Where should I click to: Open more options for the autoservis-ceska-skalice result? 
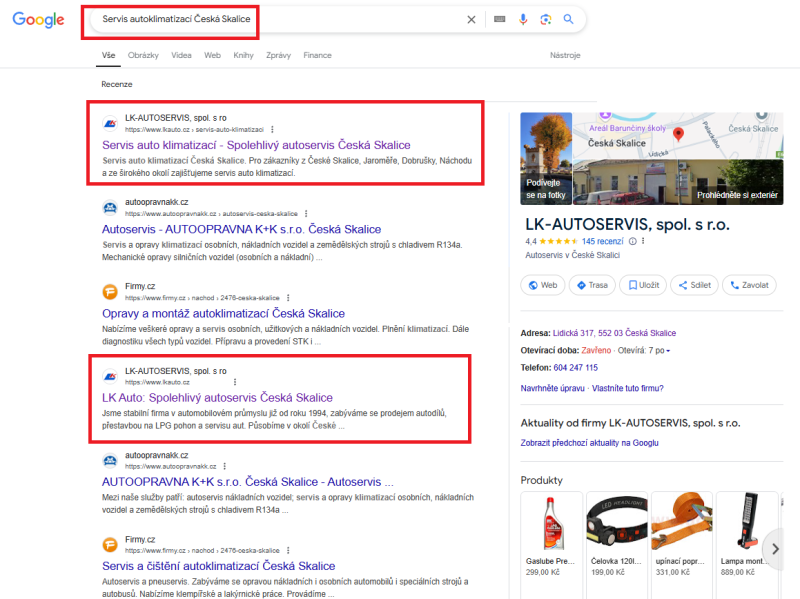click(x=306, y=214)
